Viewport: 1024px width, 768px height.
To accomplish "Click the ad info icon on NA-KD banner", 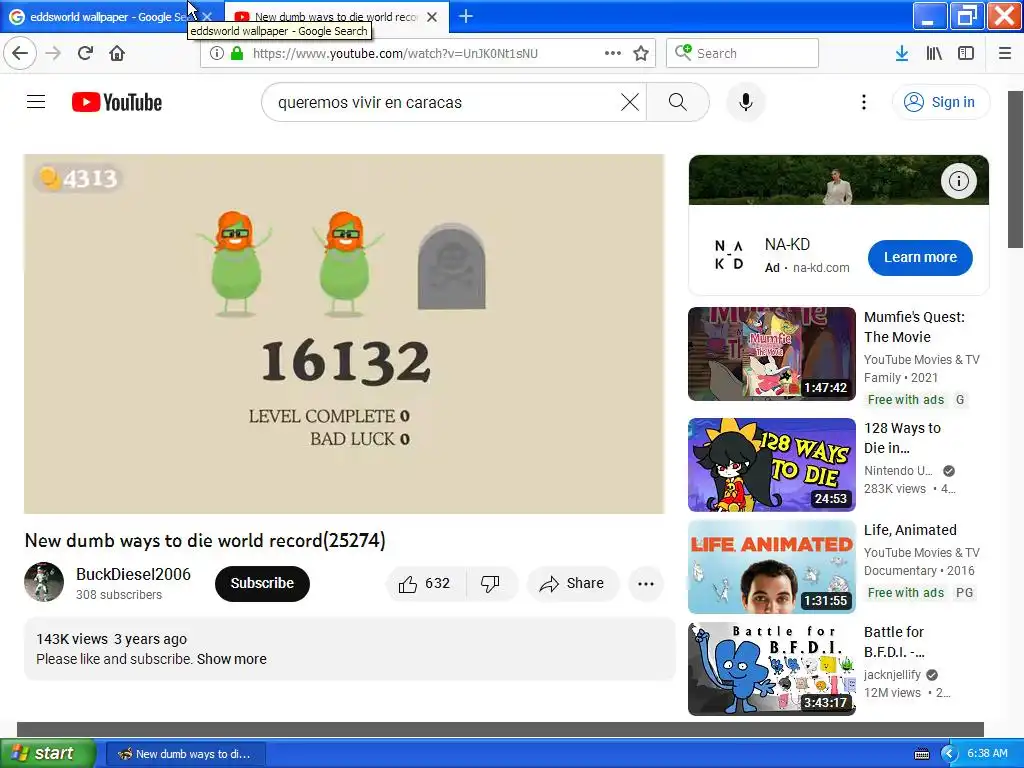I will [958, 181].
